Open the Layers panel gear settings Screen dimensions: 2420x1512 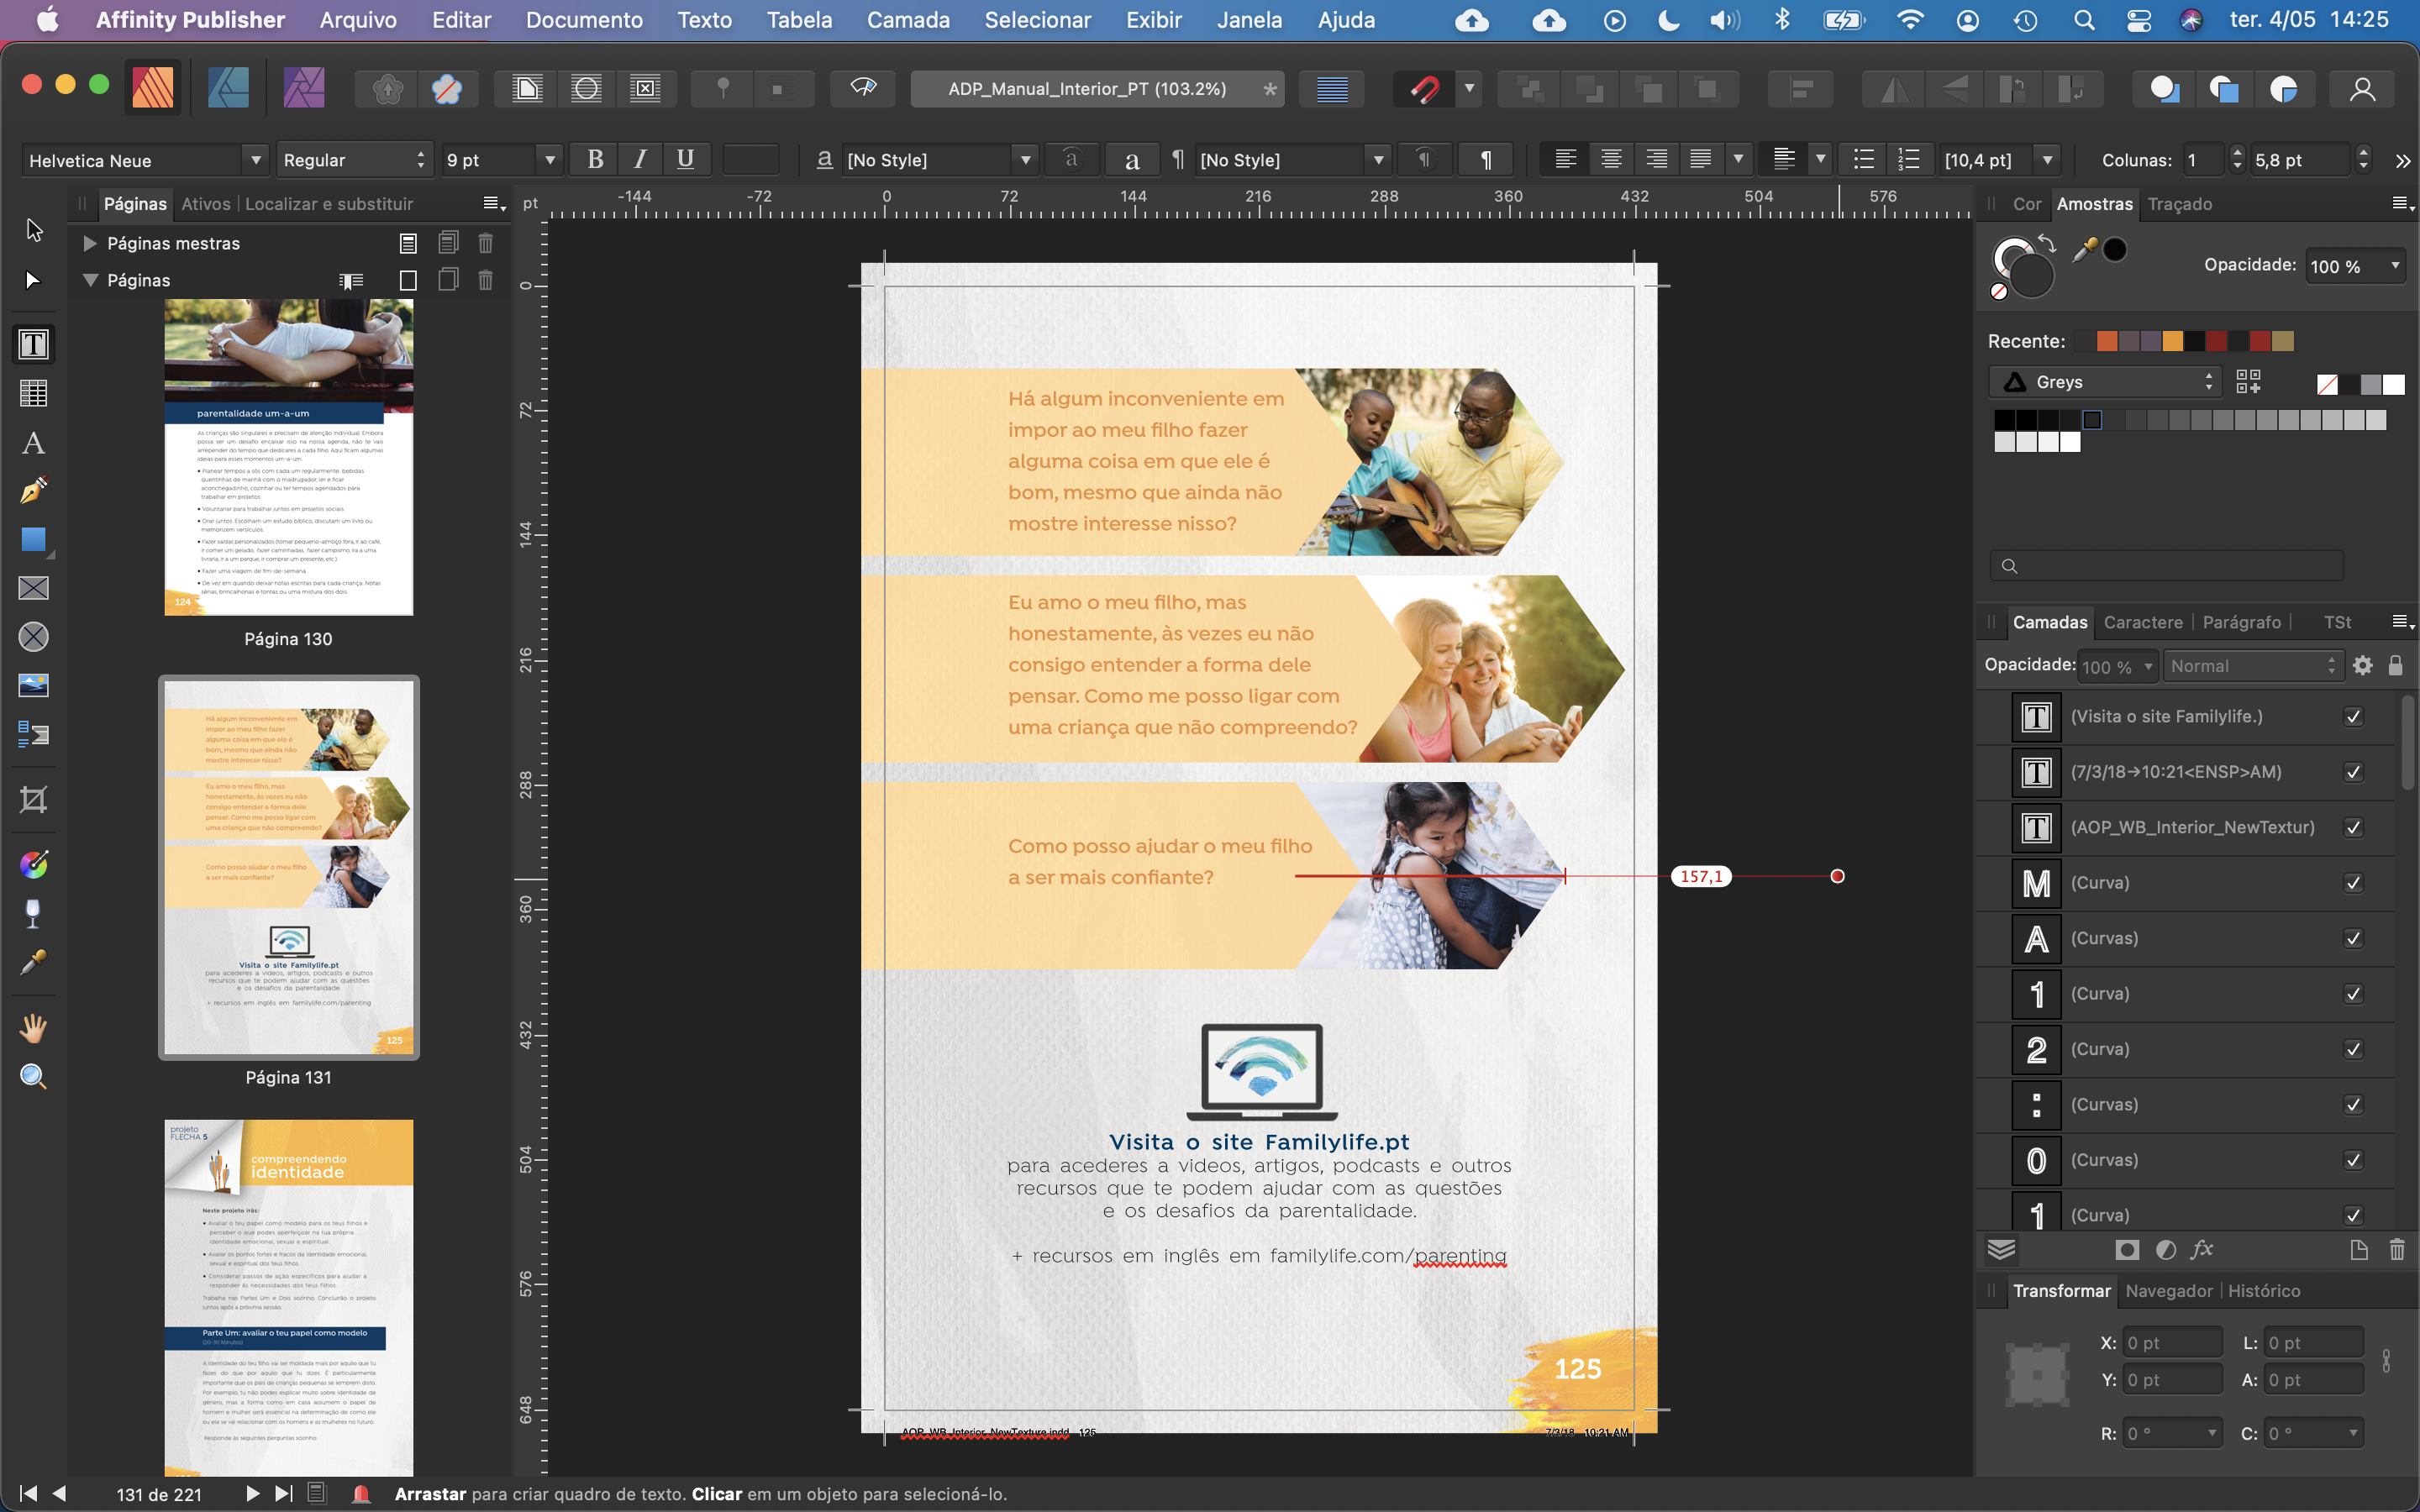coord(2363,666)
